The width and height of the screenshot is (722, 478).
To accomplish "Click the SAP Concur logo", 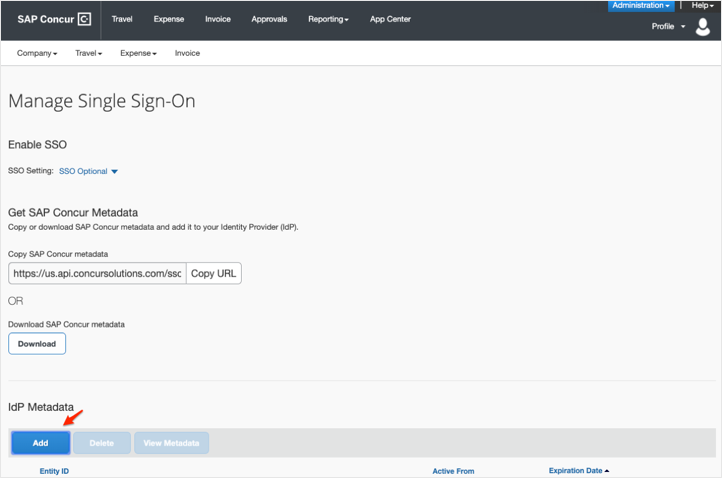I will 54,19.
